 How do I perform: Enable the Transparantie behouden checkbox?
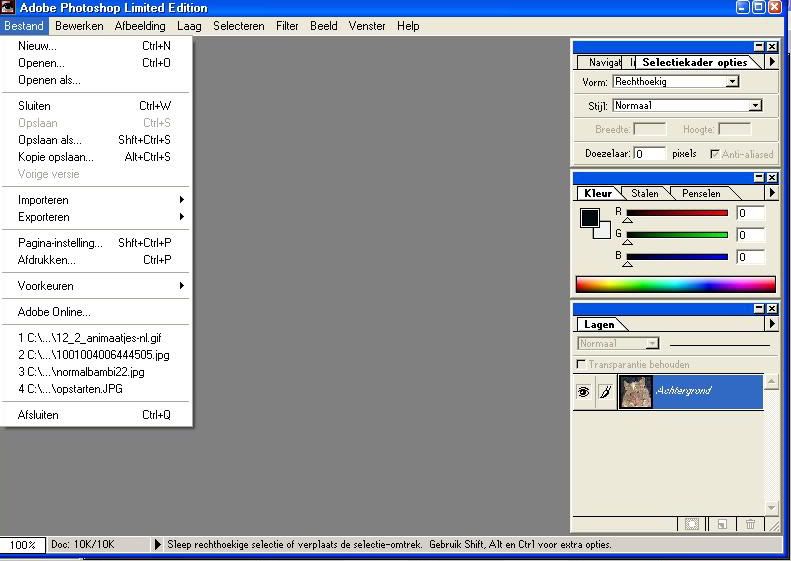[582, 365]
